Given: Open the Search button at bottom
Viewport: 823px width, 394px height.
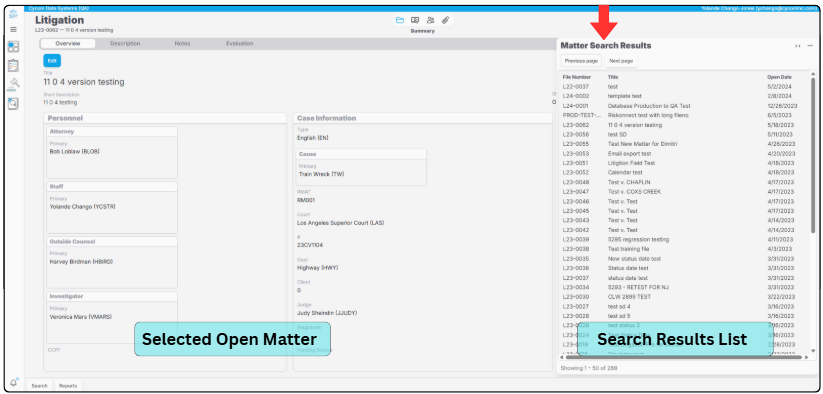Looking at the screenshot, I should 39,386.
